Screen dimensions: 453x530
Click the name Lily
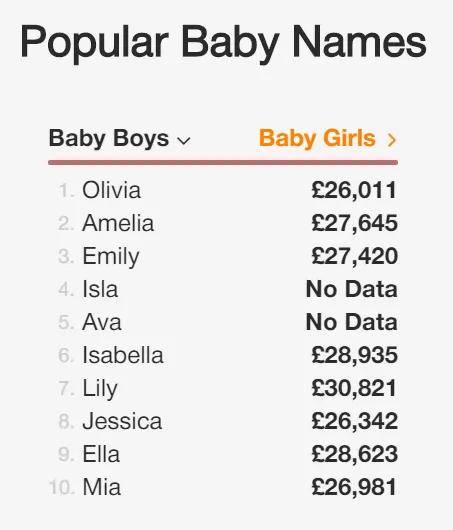pyautogui.click(x=100, y=389)
